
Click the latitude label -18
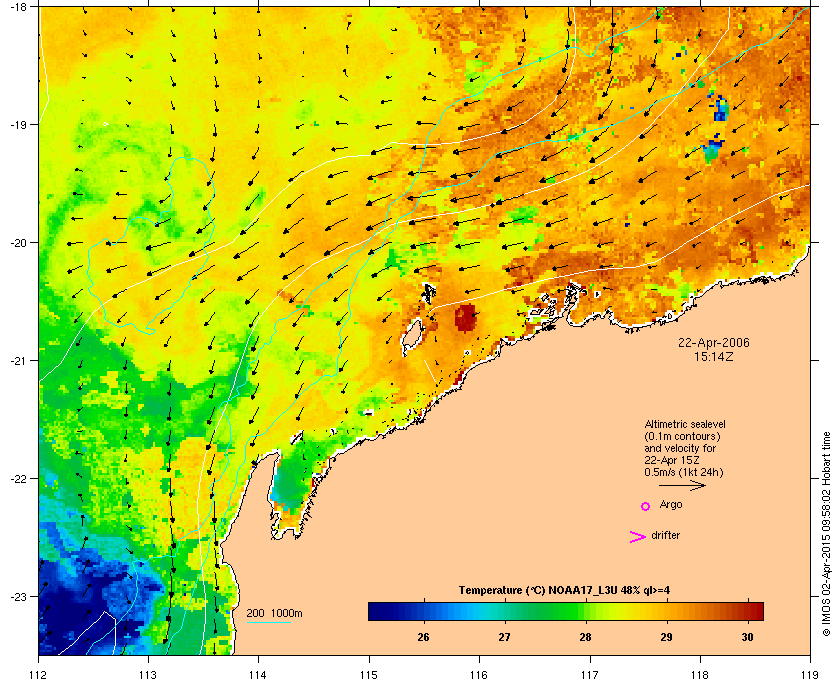18,6
